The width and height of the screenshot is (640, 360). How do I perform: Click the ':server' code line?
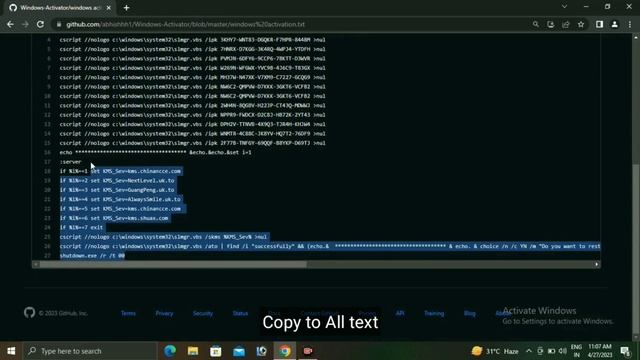tap(70, 162)
